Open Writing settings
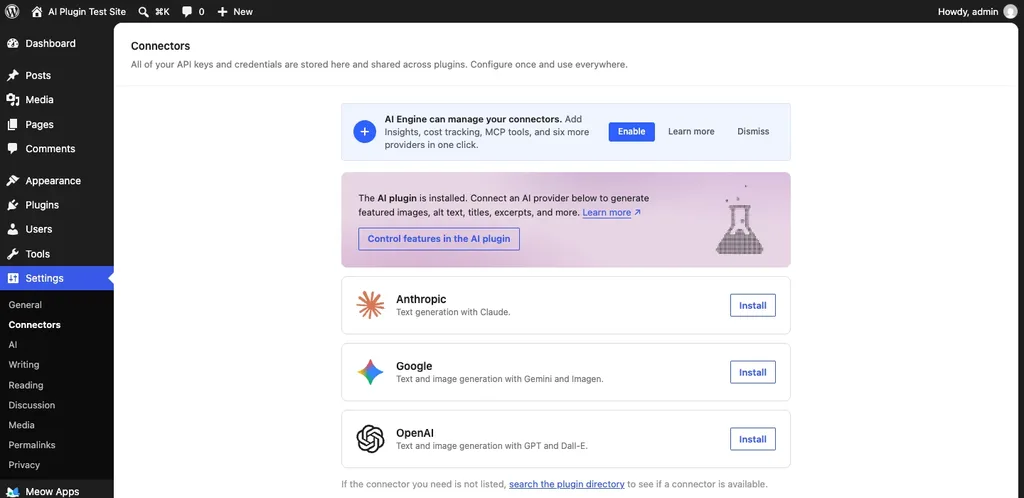Image resolution: width=1024 pixels, height=498 pixels. pos(24,365)
